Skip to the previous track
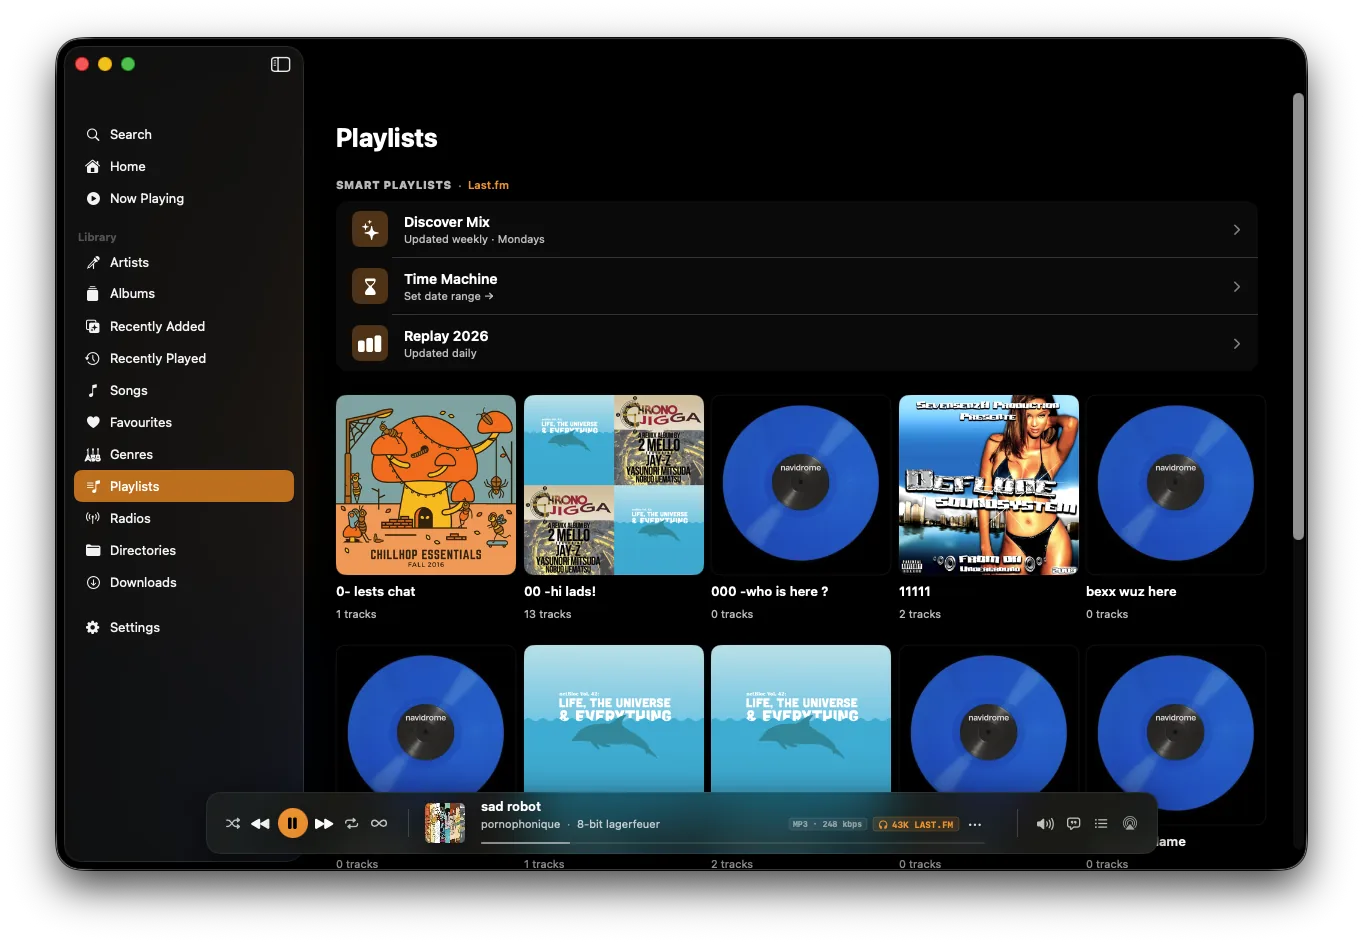 (260, 824)
